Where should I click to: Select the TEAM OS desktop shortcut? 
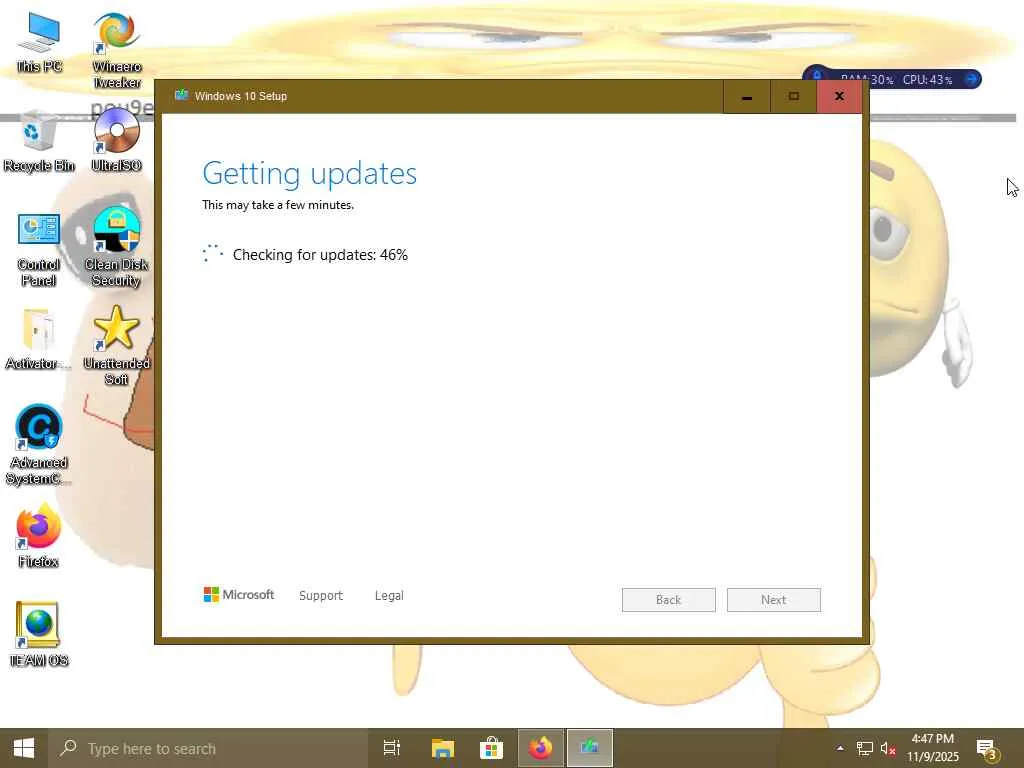39,635
